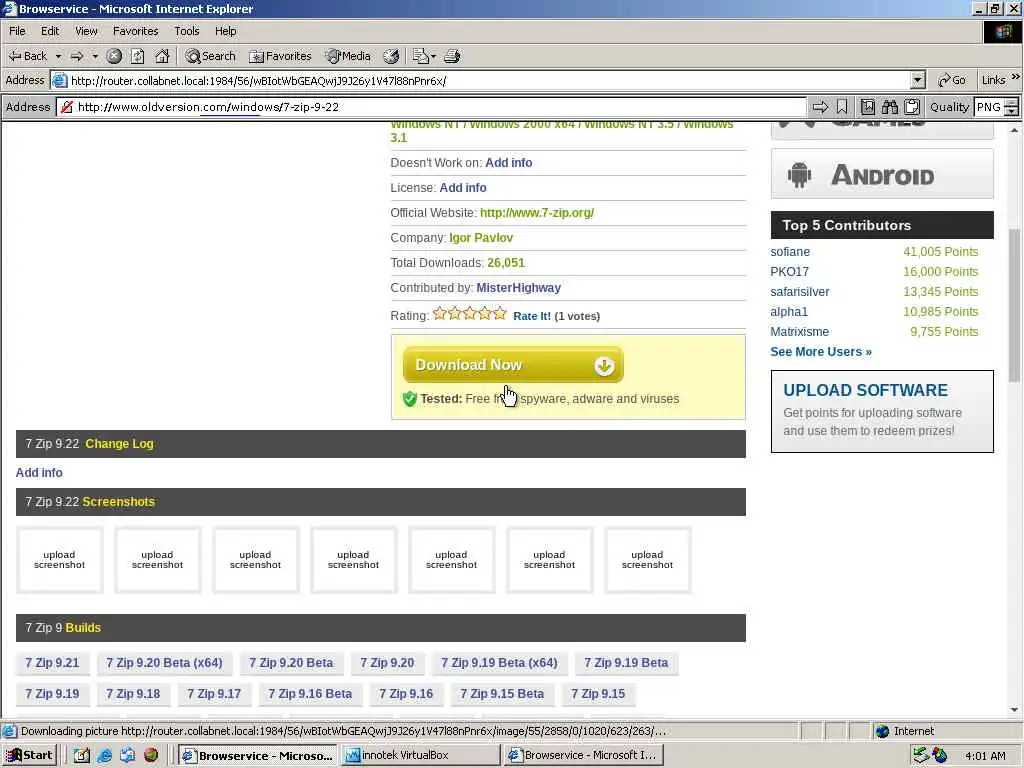
Task: Click the Android category banner
Action: pos(882,174)
